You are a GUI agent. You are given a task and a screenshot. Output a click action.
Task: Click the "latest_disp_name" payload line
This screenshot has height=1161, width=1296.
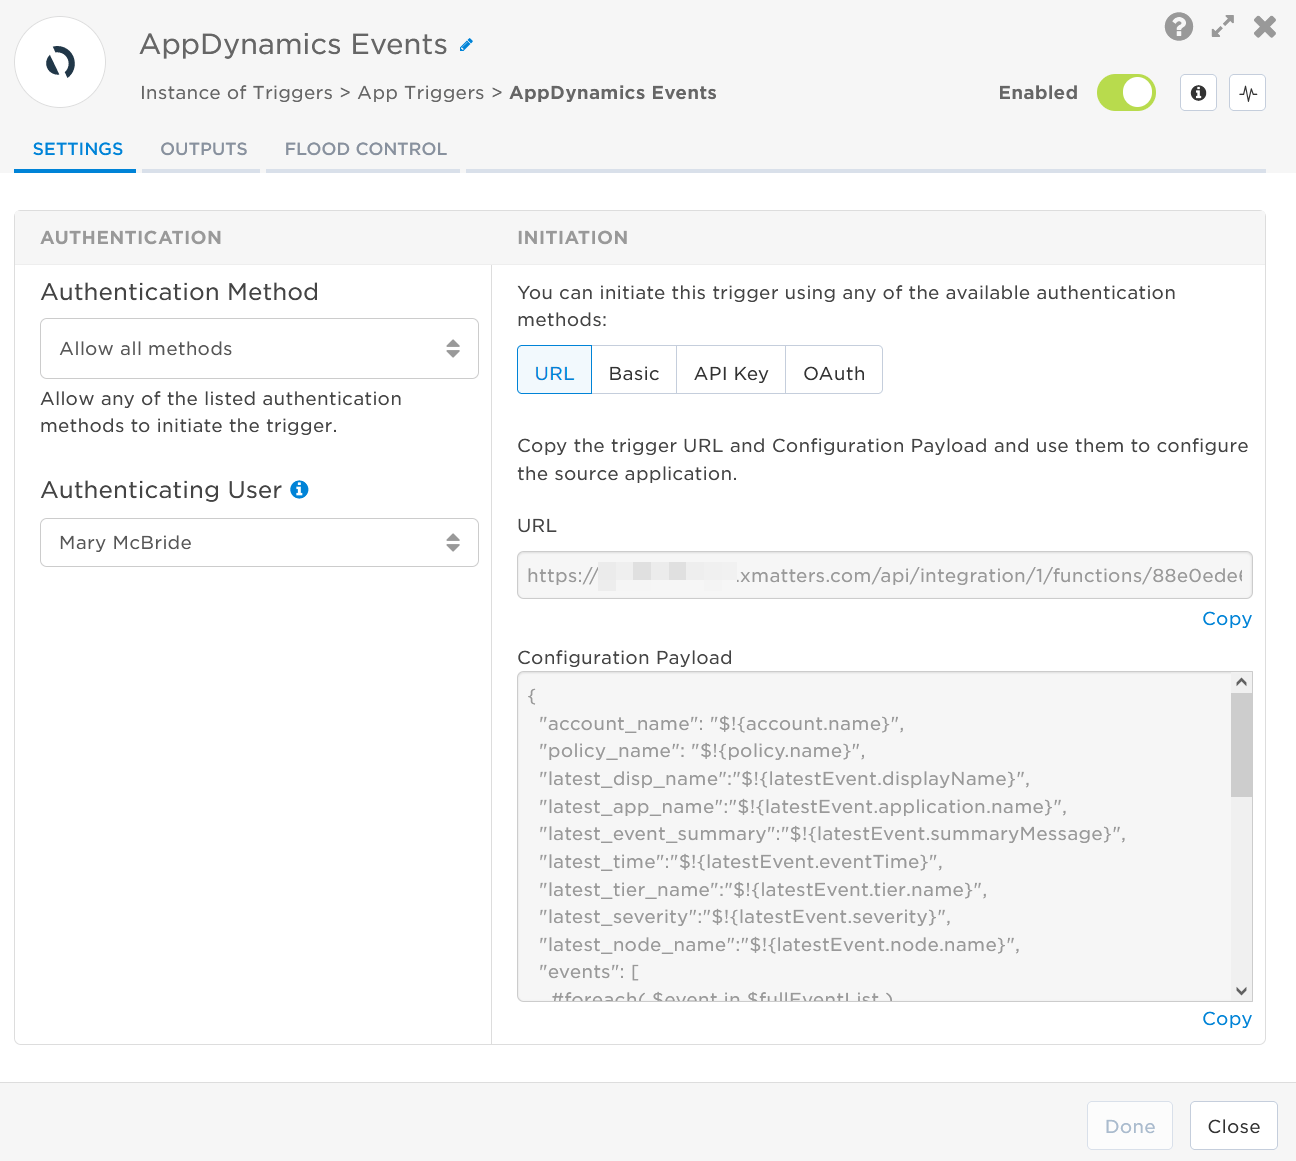click(x=784, y=779)
